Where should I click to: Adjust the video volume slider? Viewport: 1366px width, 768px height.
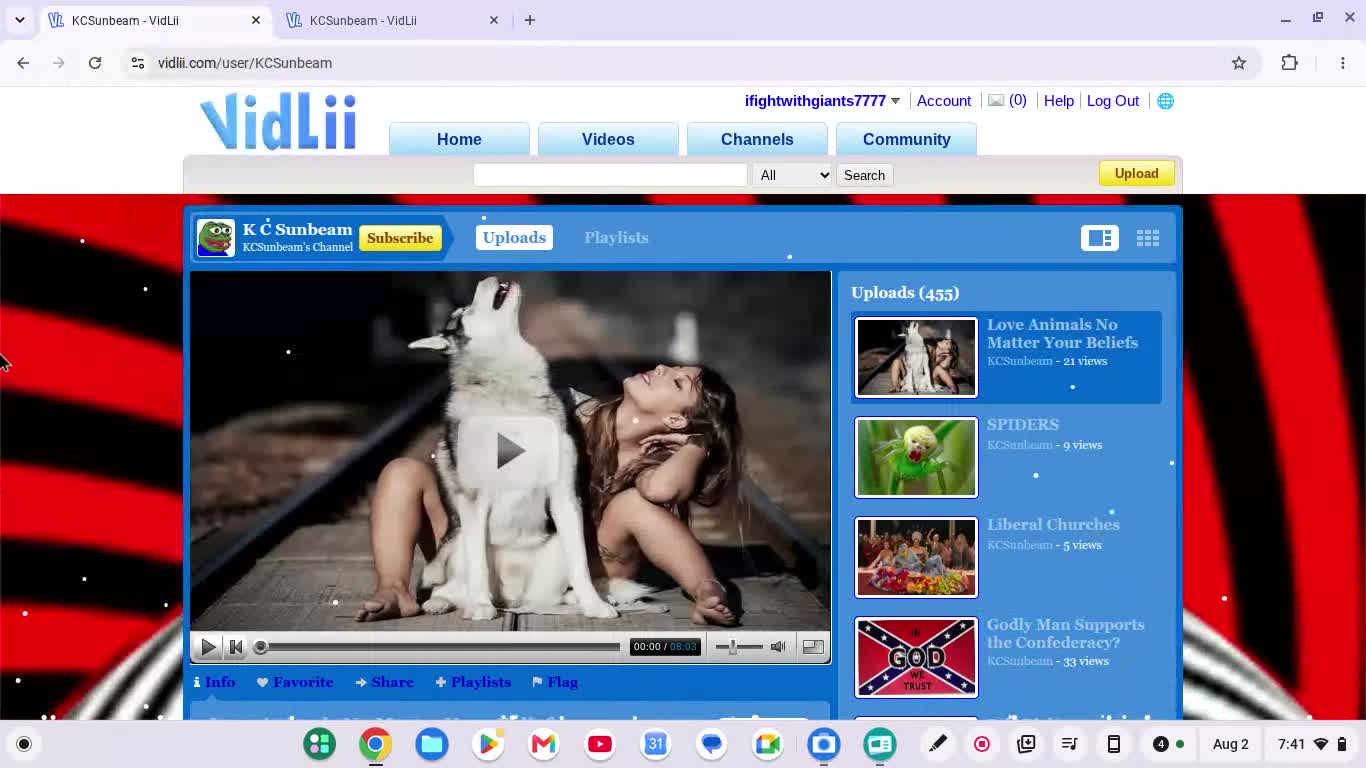tap(738, 647)
